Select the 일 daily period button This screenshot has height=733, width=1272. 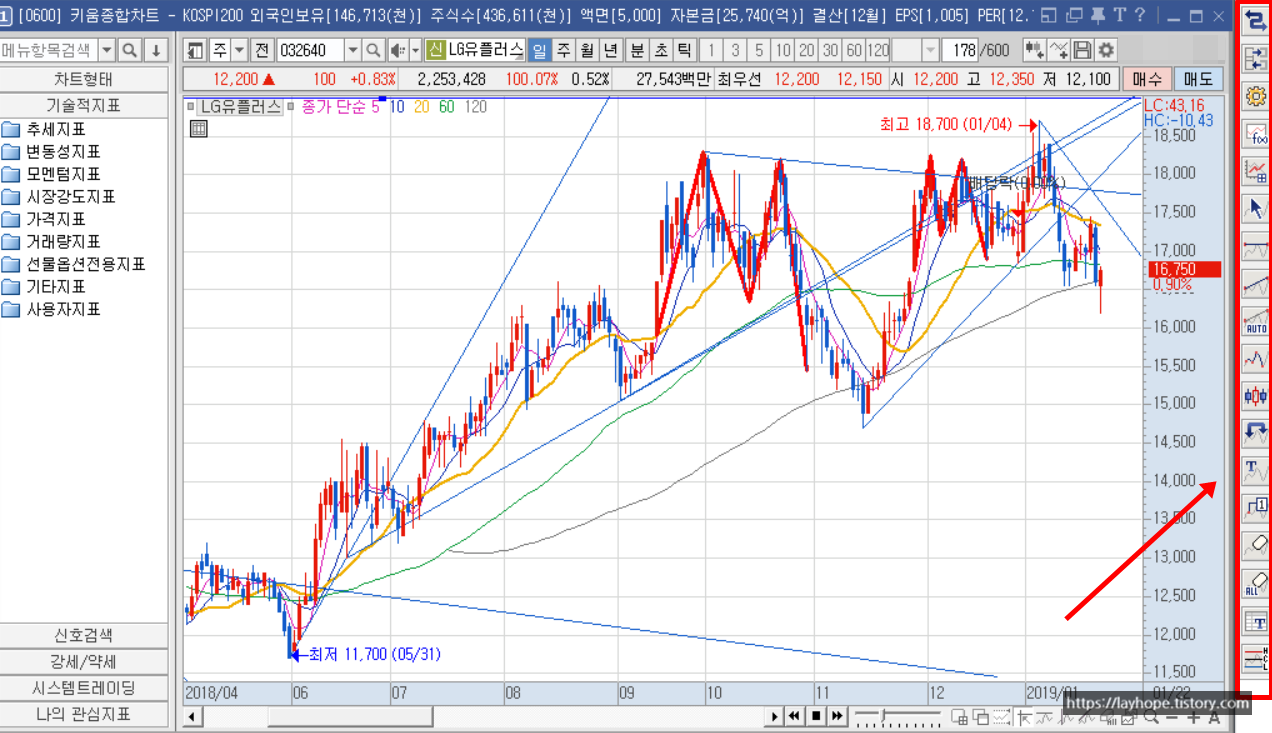coord(539,50)
